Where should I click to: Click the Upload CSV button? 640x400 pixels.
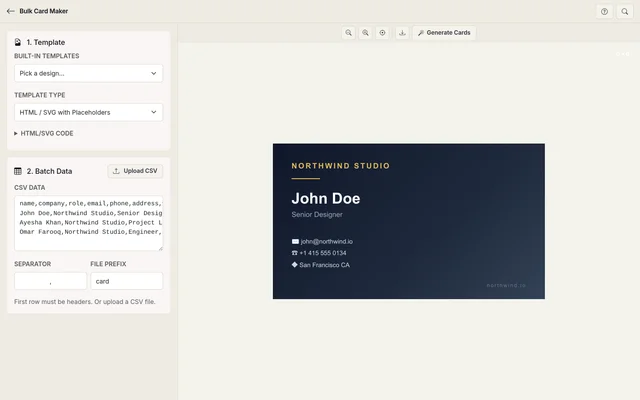[x=135, y=171]
